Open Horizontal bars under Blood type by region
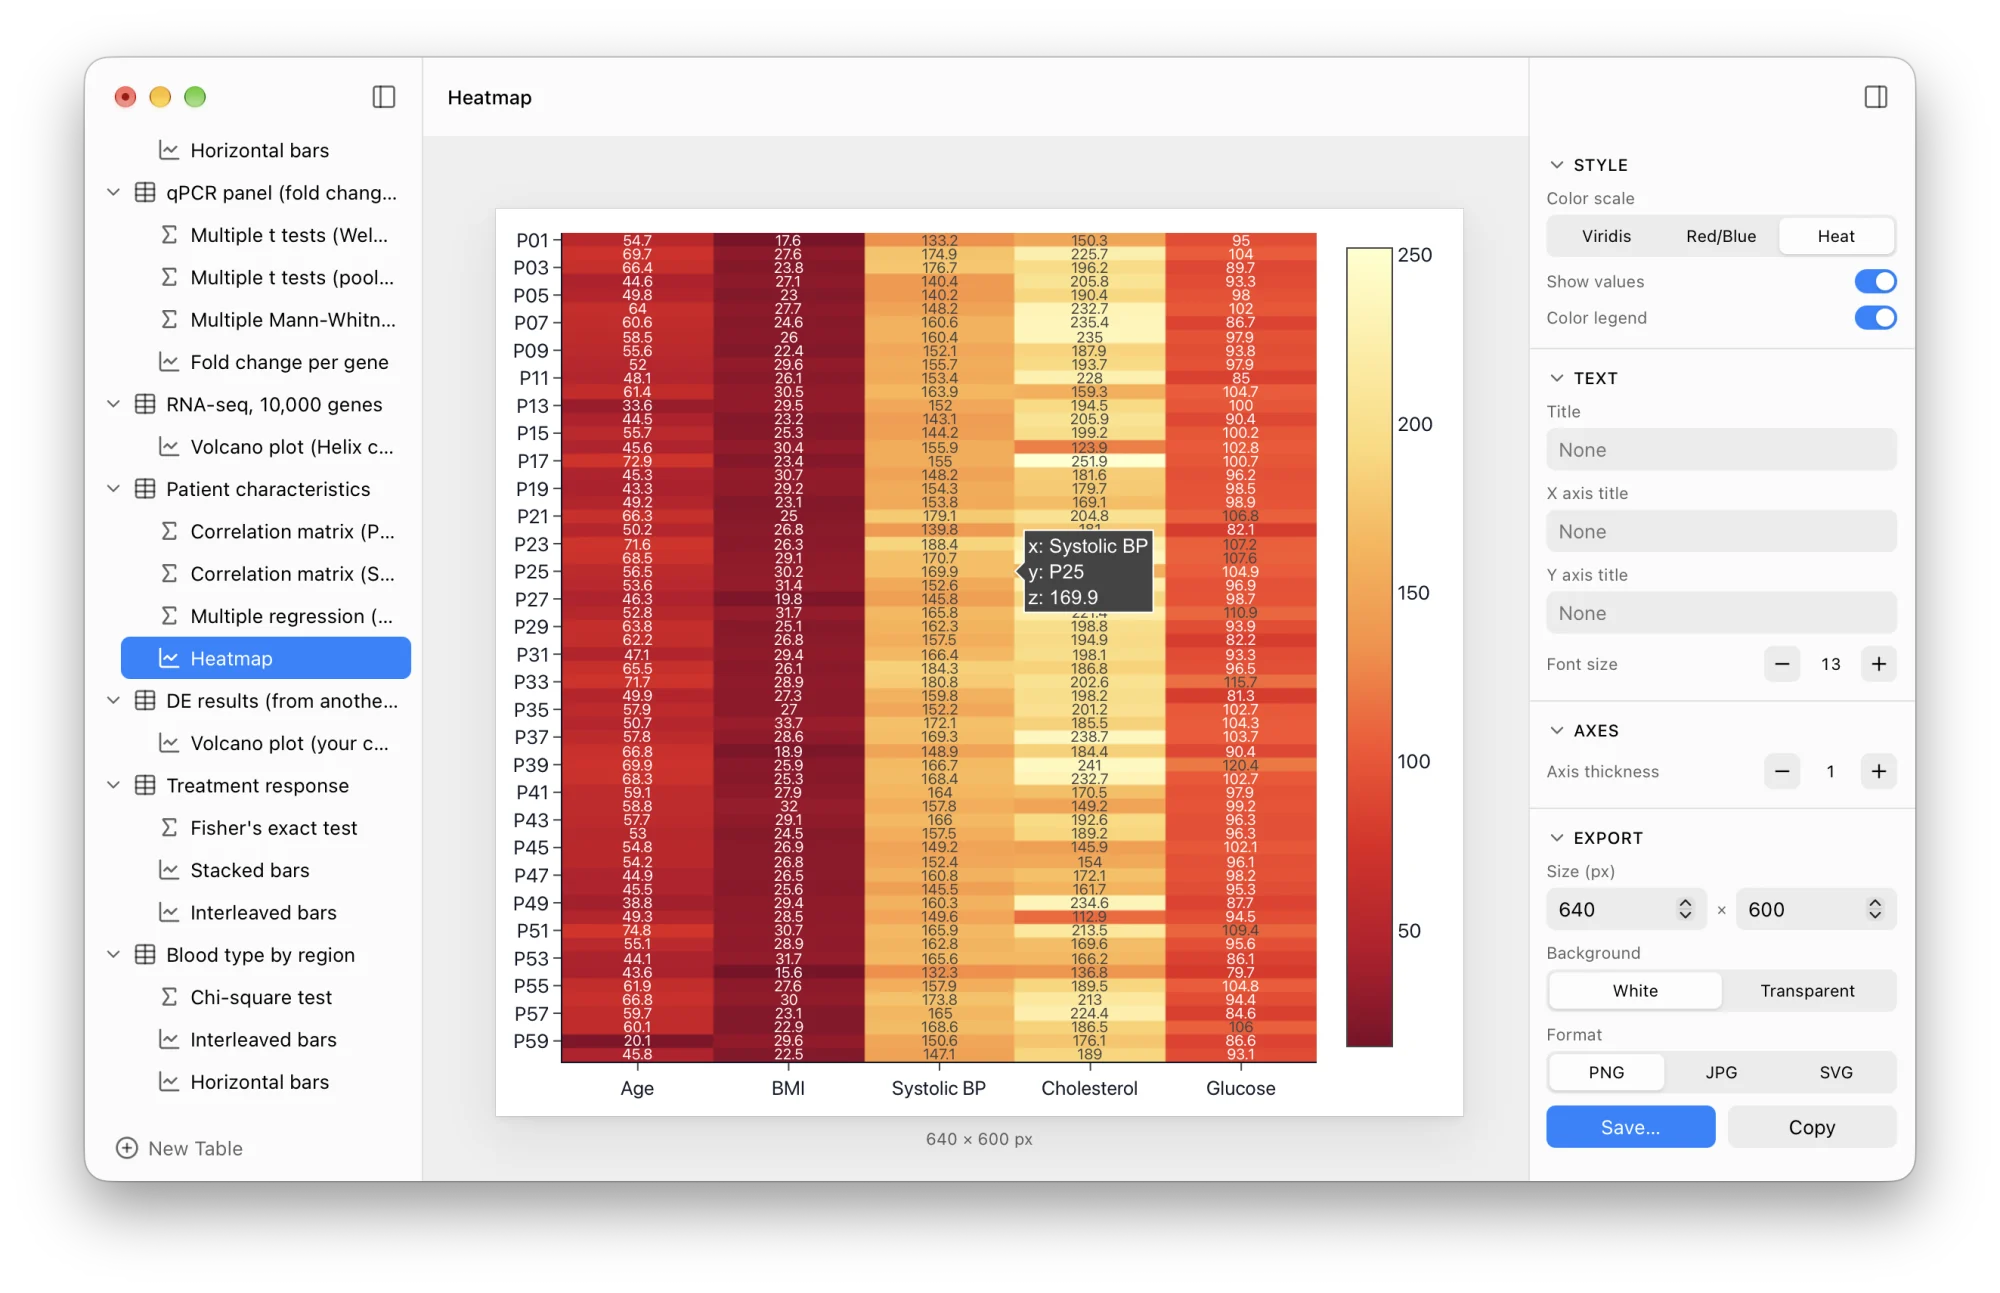 tap(266, 1082)
